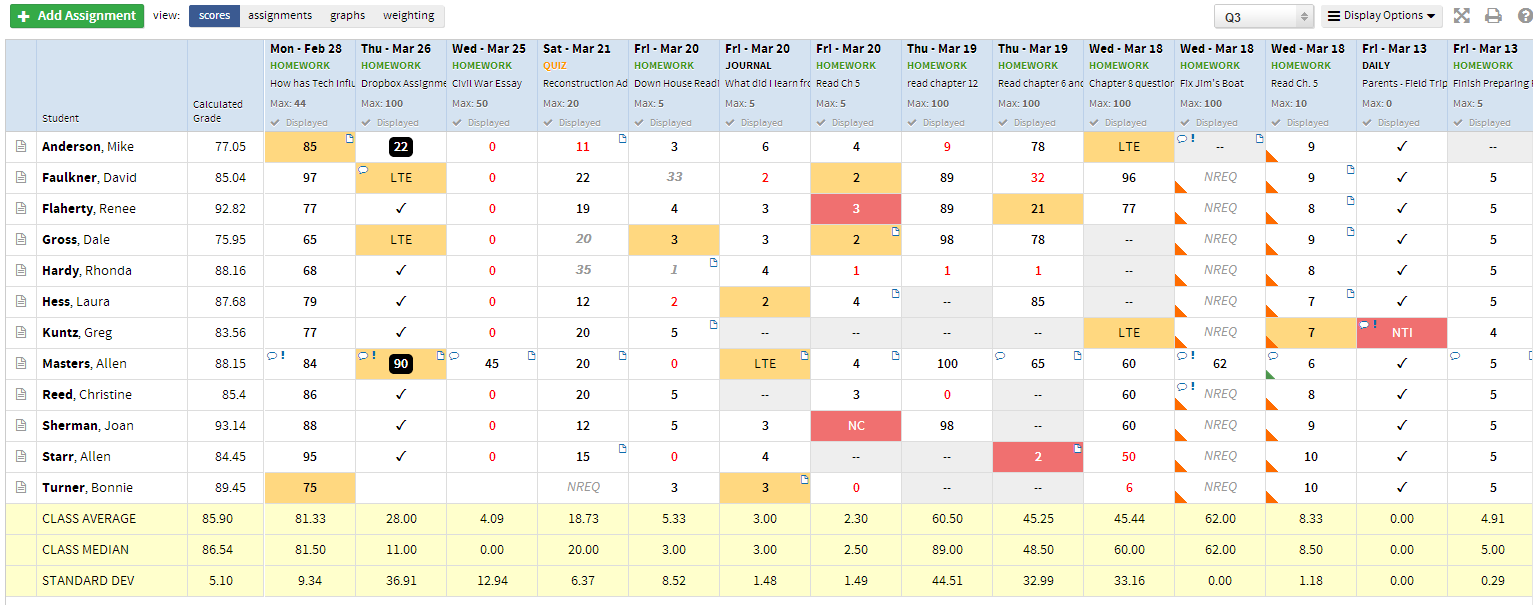Click the Add Assignment button
Screen dimensions: 1533x605
point(76,16)
